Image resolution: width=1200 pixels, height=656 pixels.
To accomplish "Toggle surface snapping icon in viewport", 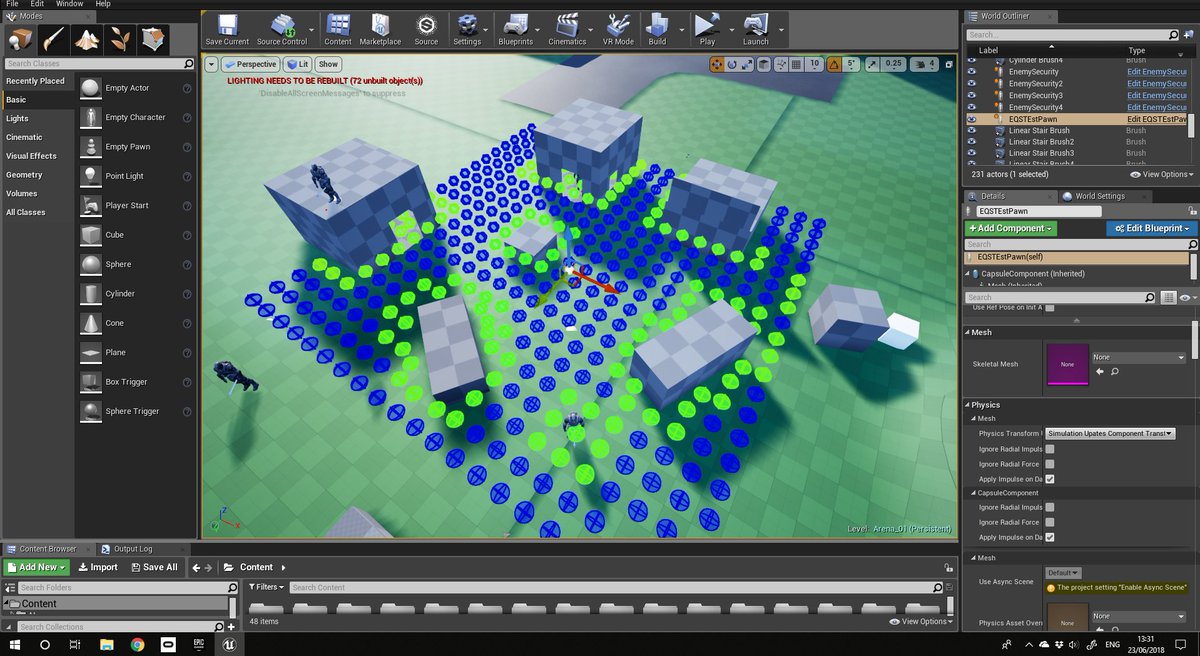I will coord(779,64).
